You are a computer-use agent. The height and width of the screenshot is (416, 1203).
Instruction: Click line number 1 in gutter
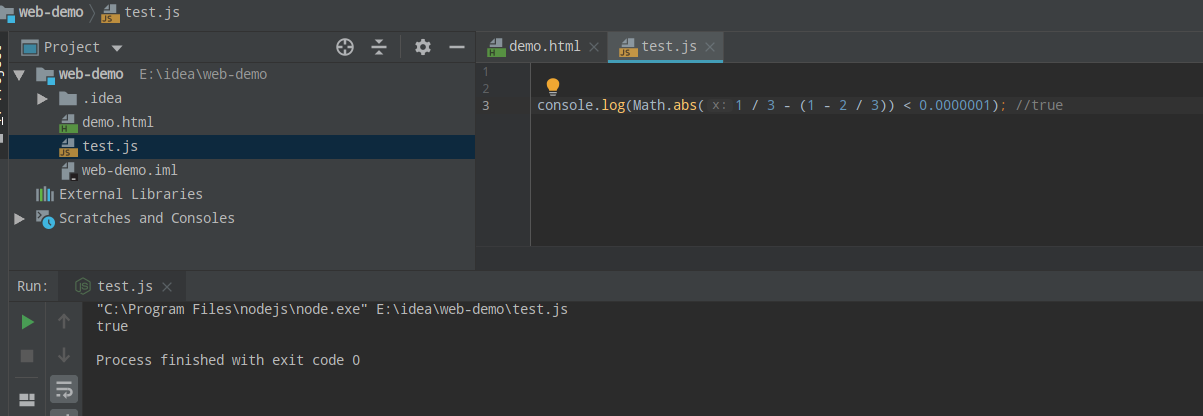(x=486, y=72)
